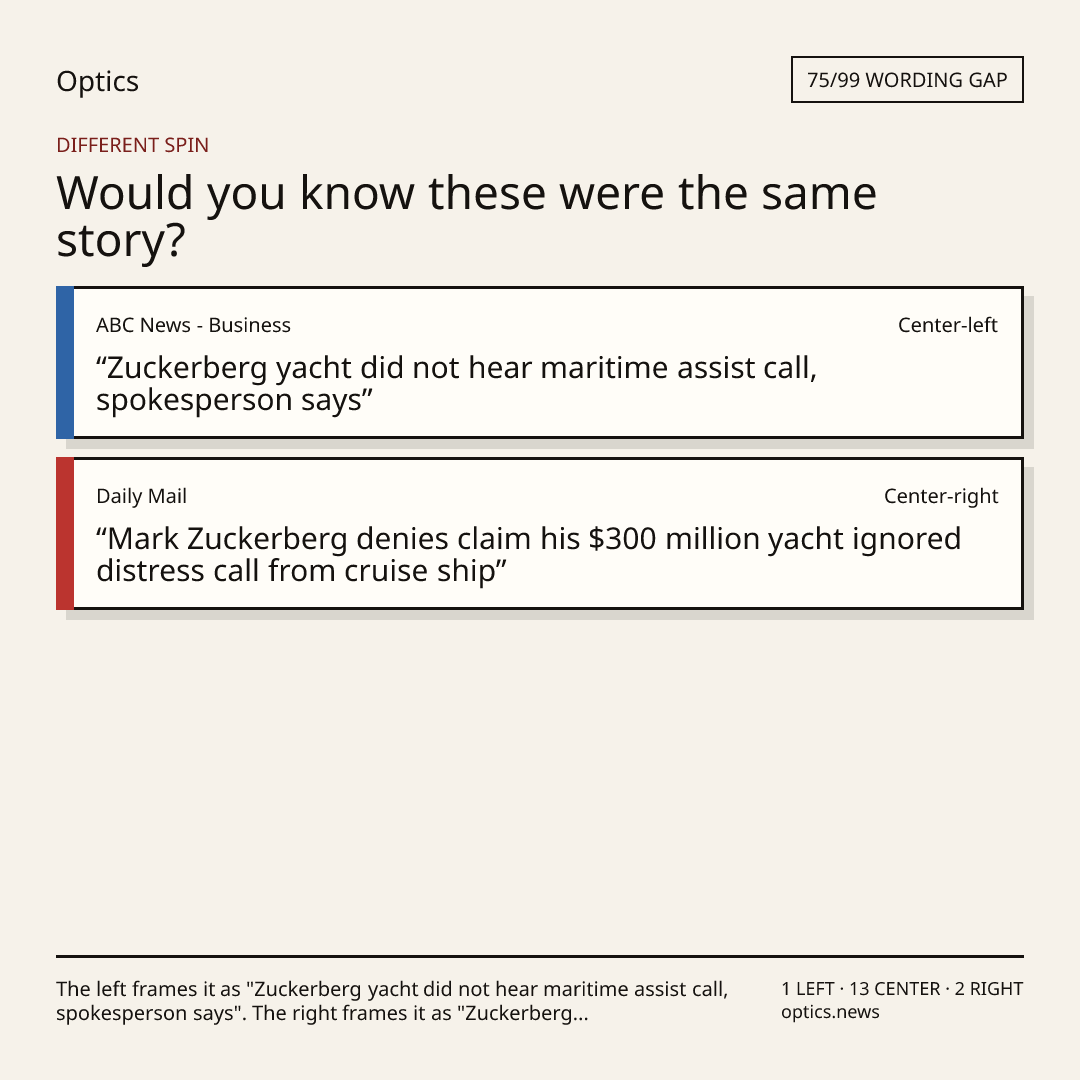Image resolution: width=1080 pixels, height=1080 pixels.
Task: Open the $300 million yacht headline
Action: (528, 554)
